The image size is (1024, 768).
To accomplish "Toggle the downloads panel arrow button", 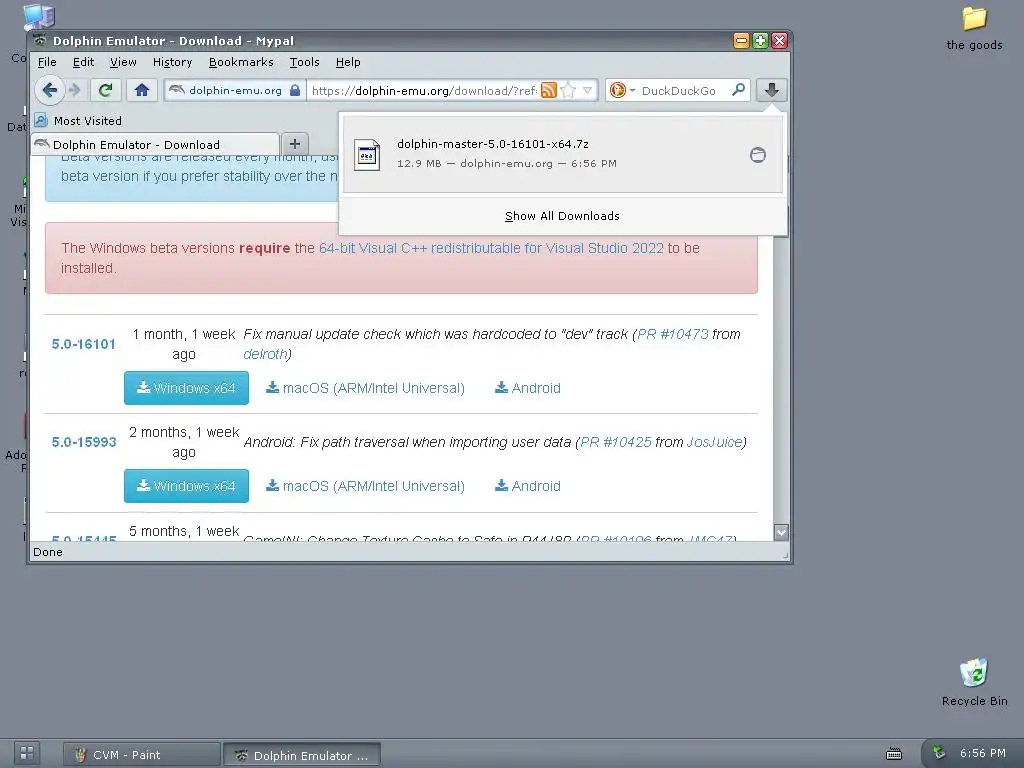I will coord(771,90).
